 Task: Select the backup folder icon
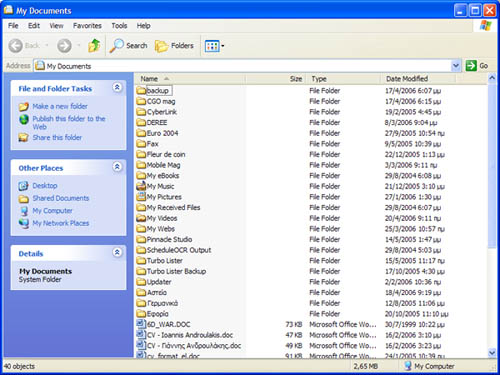(x=141, y=90)
